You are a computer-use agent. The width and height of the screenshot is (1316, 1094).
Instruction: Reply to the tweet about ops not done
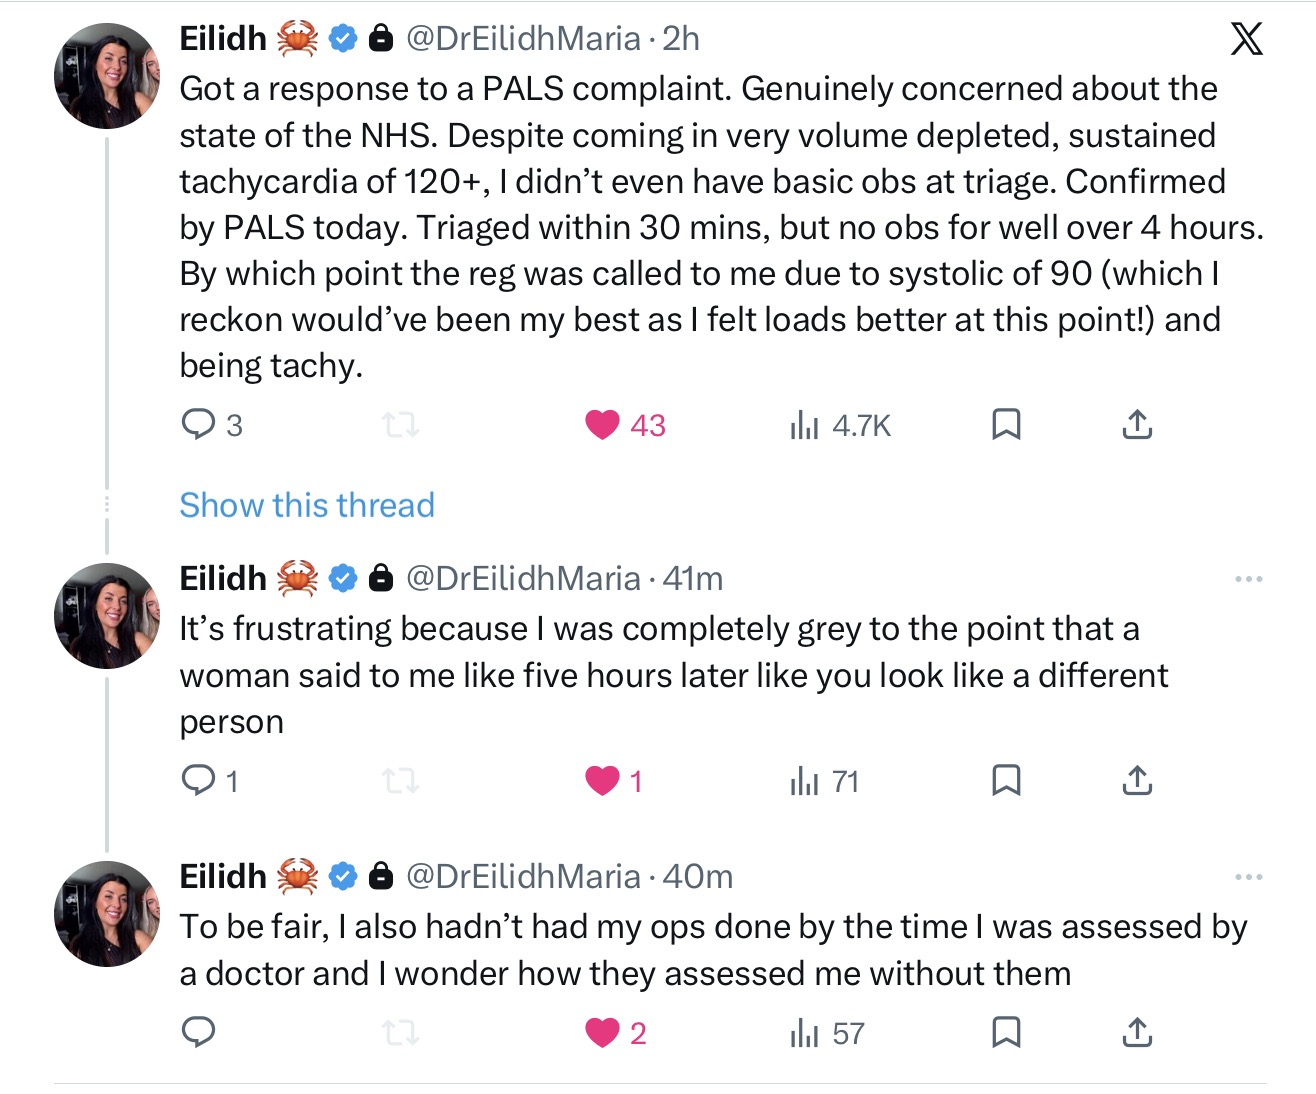pos(198,1032)
